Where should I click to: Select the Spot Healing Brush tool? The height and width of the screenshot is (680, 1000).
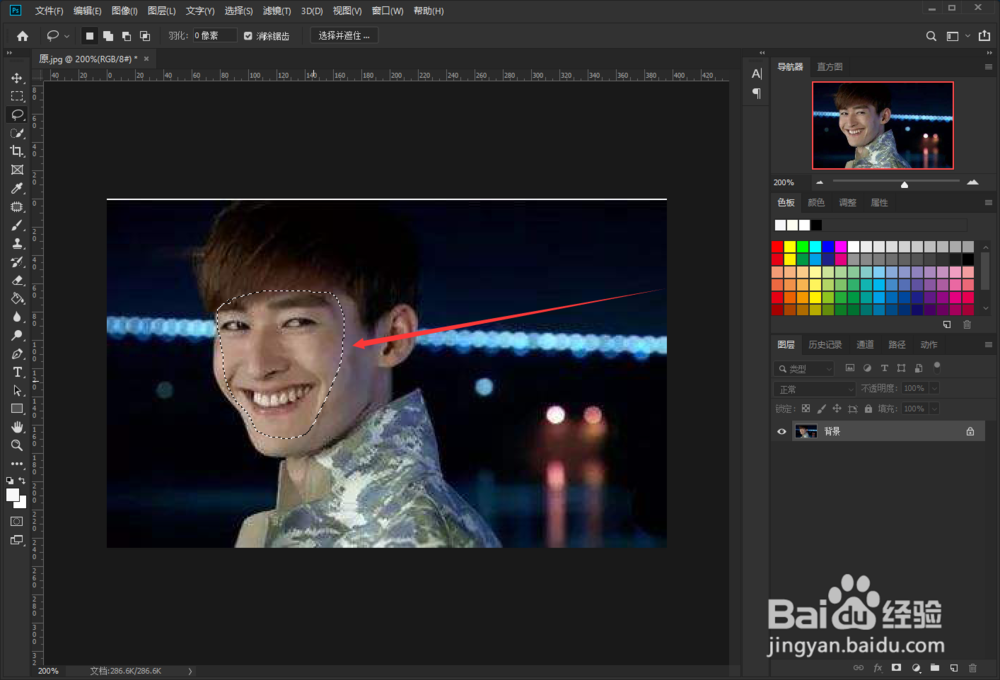17,207
